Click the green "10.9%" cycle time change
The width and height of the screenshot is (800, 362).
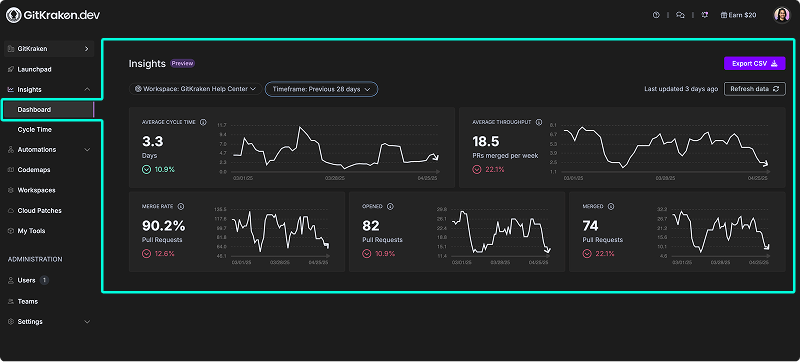(x=165, y=169)
